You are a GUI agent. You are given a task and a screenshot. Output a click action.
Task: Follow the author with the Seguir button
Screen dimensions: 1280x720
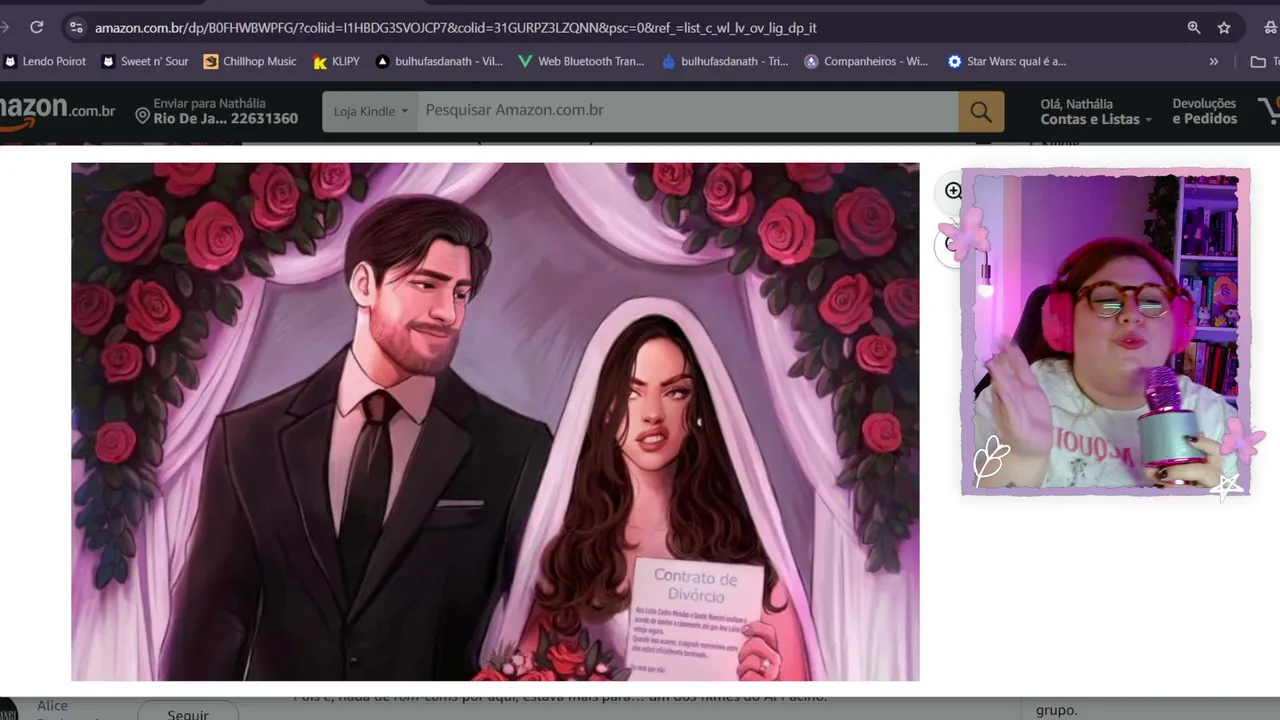pyautogui.click(x=188, y=713)
